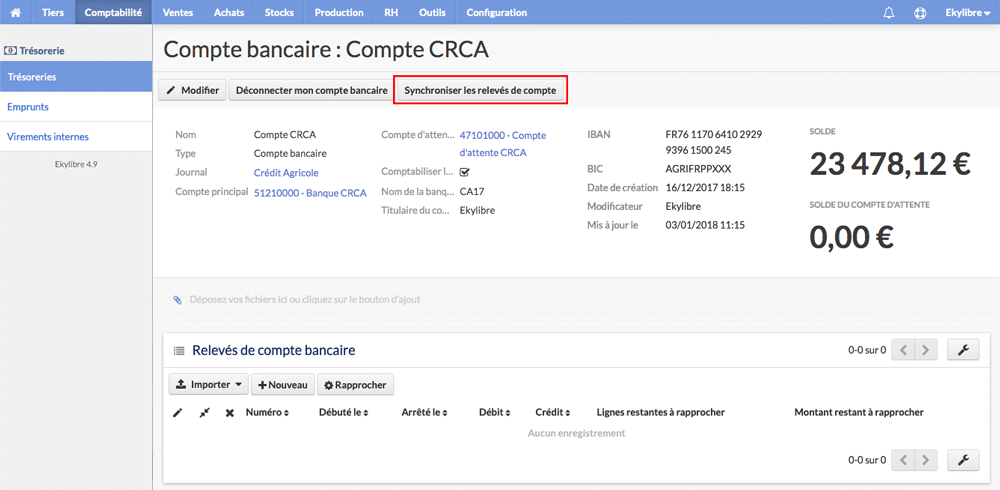This screenshot has height=490, width=1000.
Task: Open the Achats menu
Action: click(229, 12)
